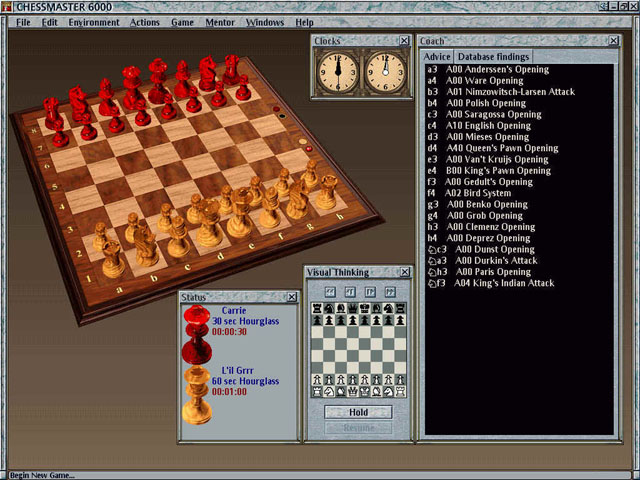Viewport: 640px width, 480px height.
Task: Step back one move in Visual Thinking
Action: click(350, 292)
